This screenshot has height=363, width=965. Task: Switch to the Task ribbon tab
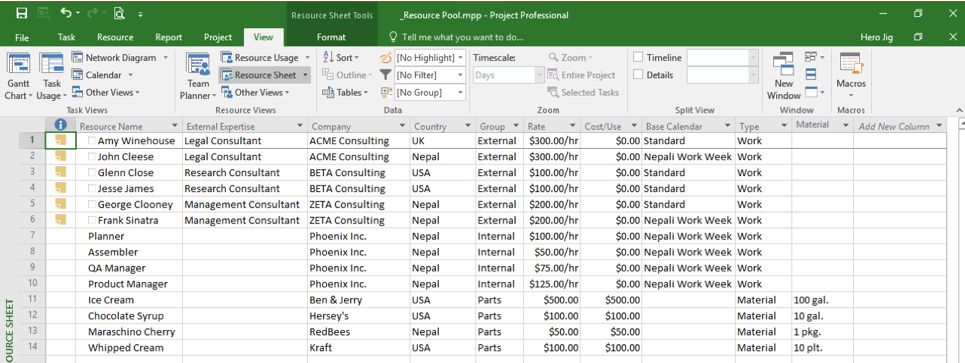tap(66, 38)
